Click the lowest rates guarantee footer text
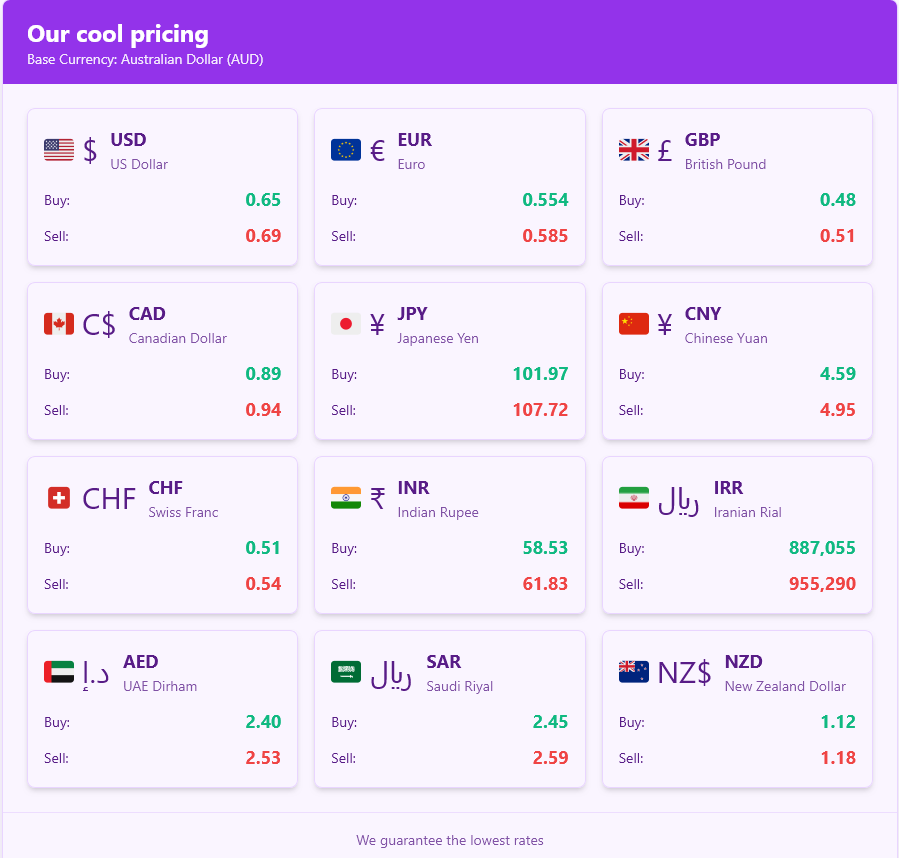Screen dimensions: 899x858 click(x=450, y=840)
